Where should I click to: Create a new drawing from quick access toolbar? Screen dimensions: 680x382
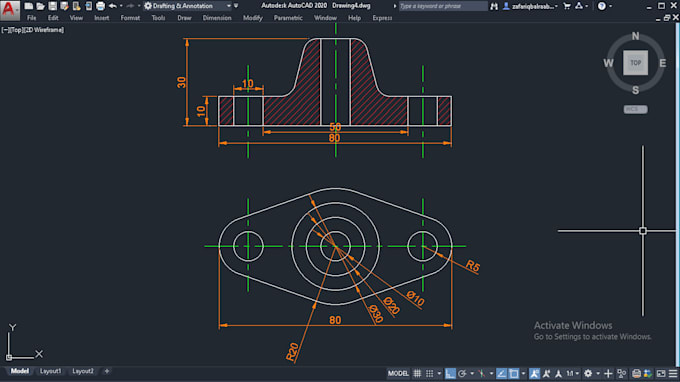coord(29,6)
